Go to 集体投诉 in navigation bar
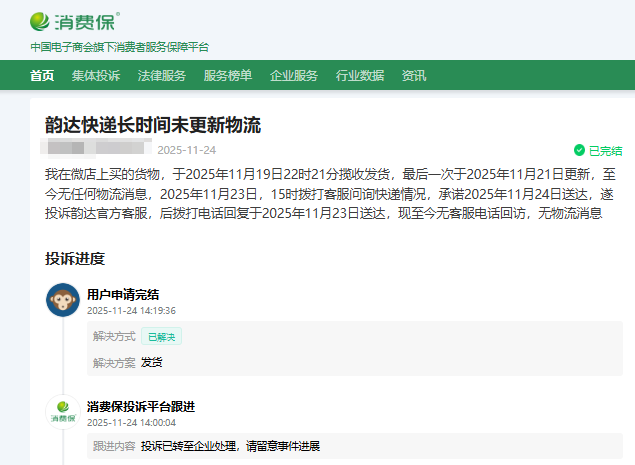Image resolution: width=635 pixels, height=465 pixels. (95, 76)
